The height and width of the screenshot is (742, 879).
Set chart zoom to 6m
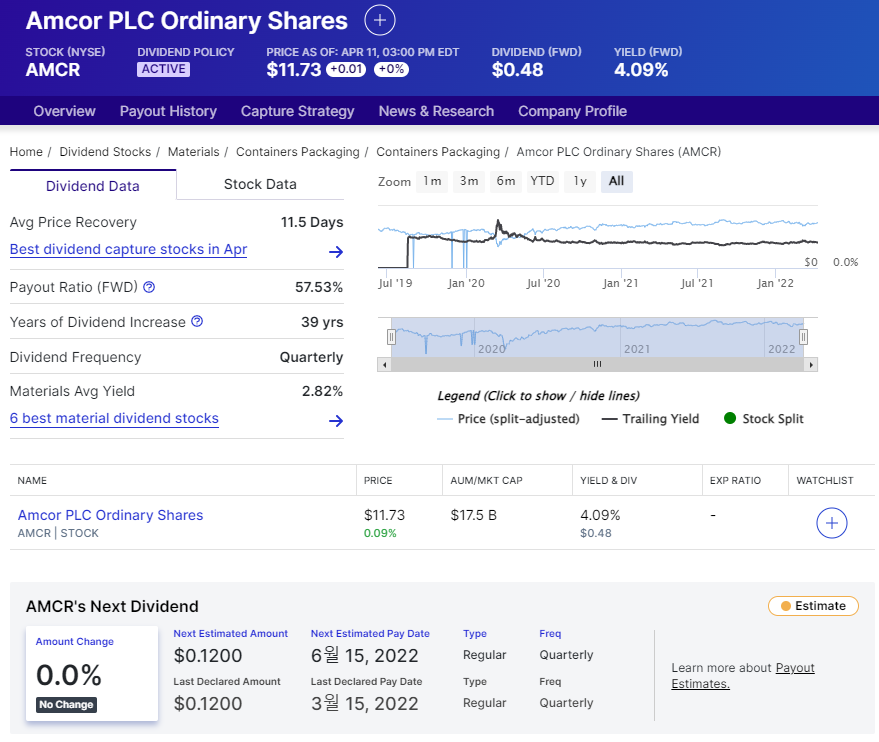click(x=506, y=182)
